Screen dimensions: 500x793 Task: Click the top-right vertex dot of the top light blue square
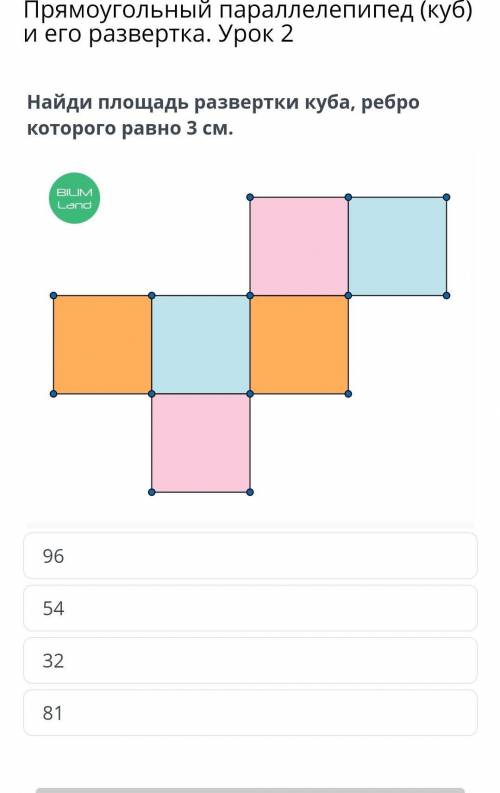pyautogui.click(x=446, y=197)
